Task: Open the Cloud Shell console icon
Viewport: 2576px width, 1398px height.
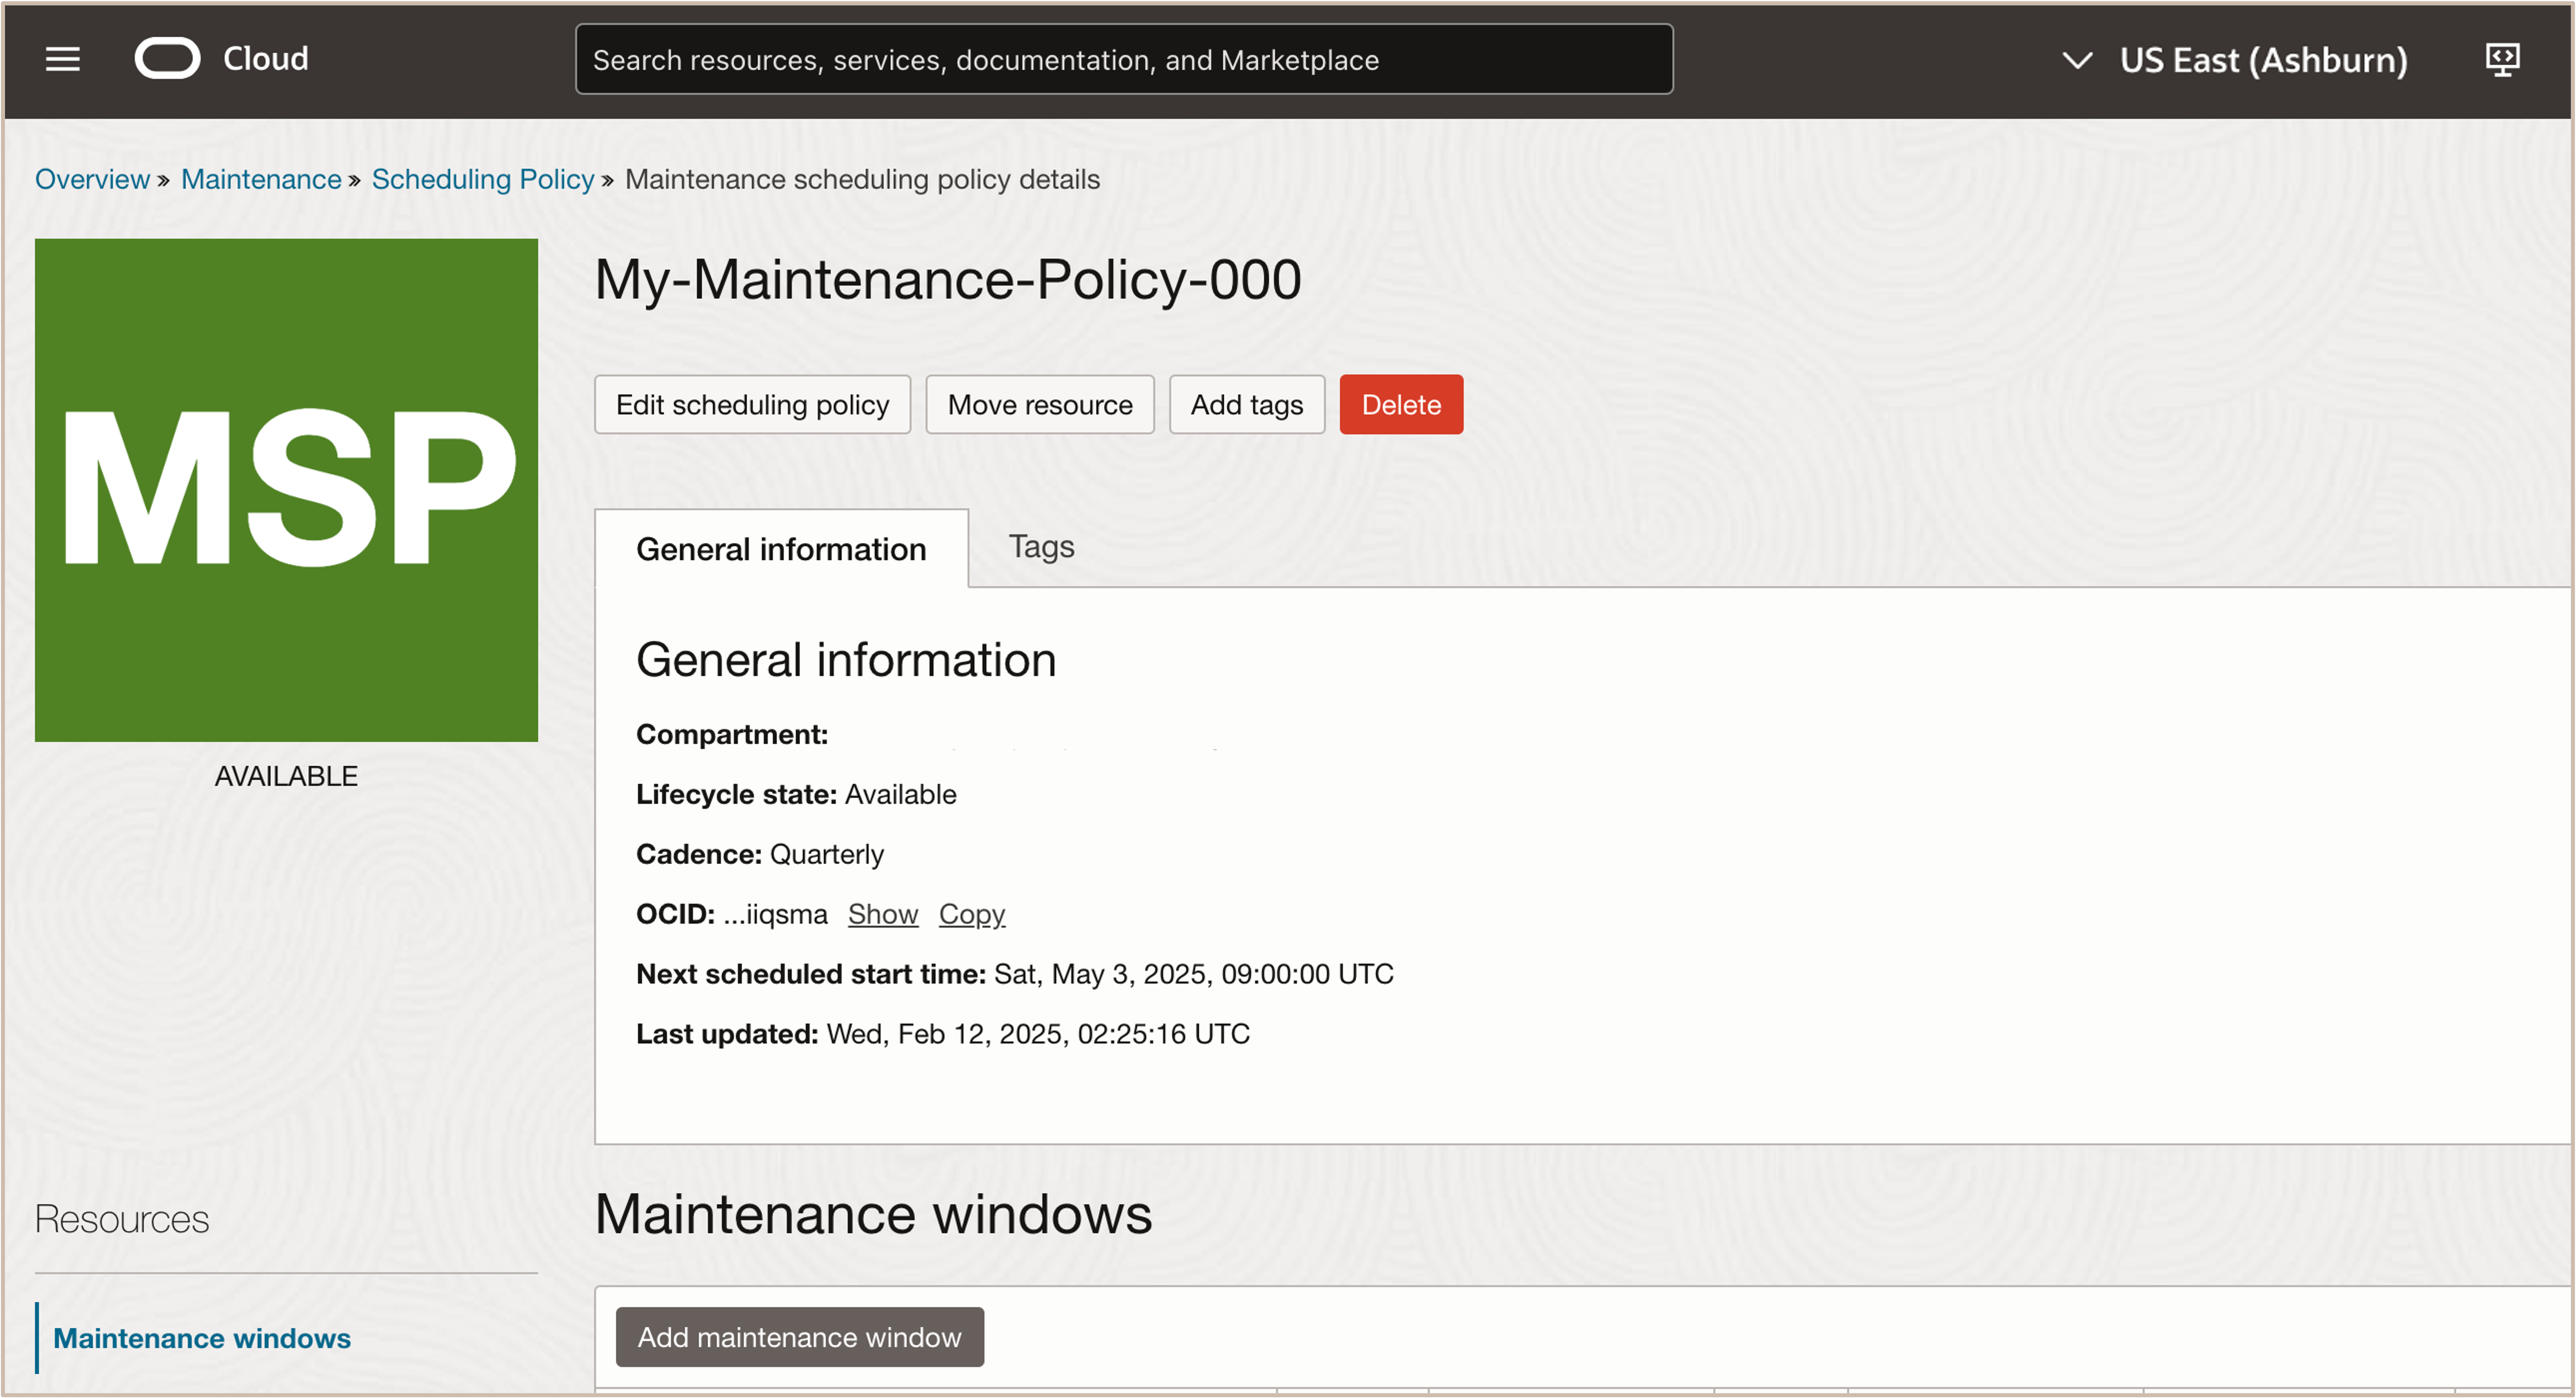Action: (2503, 59)
